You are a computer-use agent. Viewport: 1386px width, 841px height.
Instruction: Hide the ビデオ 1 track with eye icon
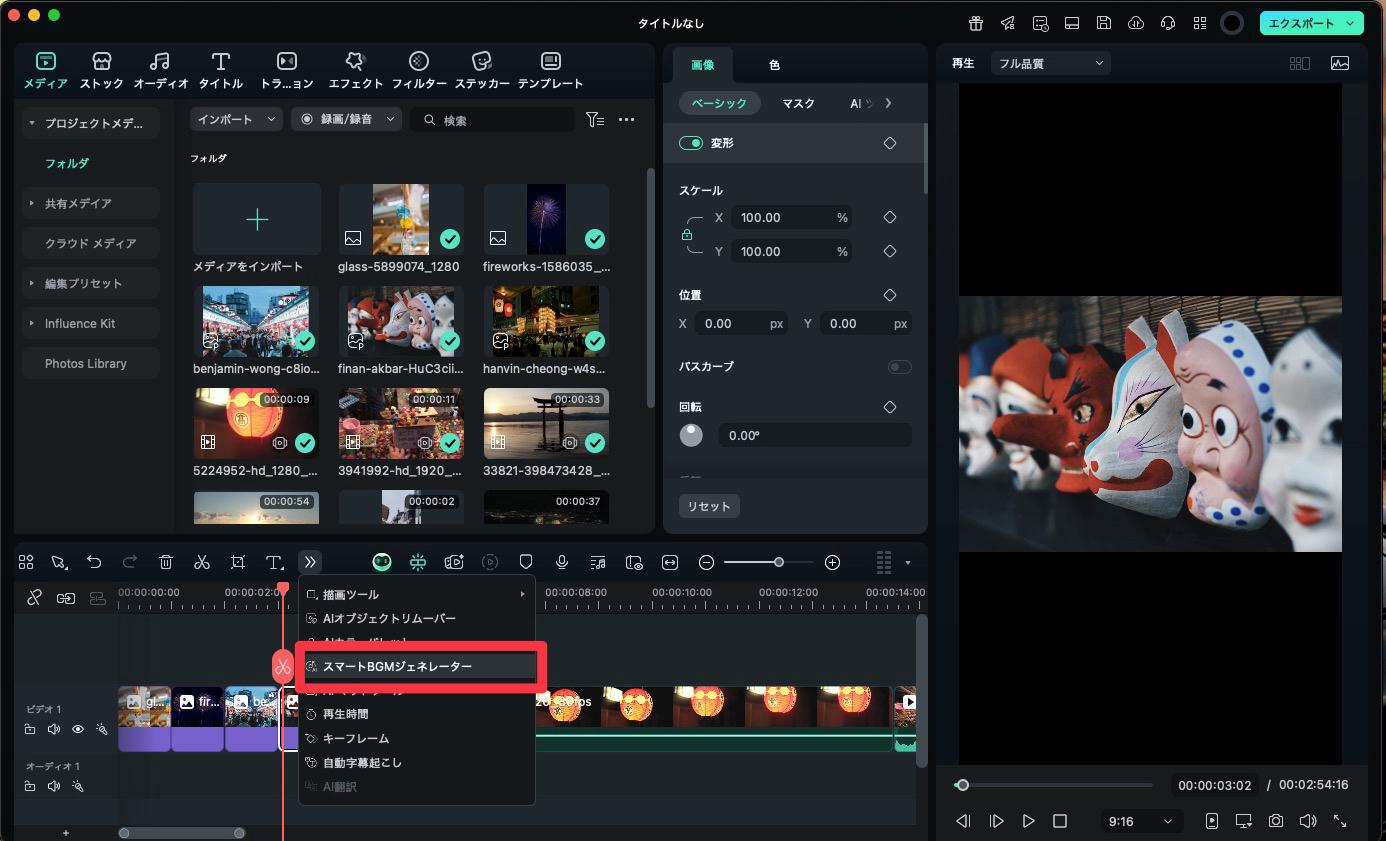[x=78, y=729]
